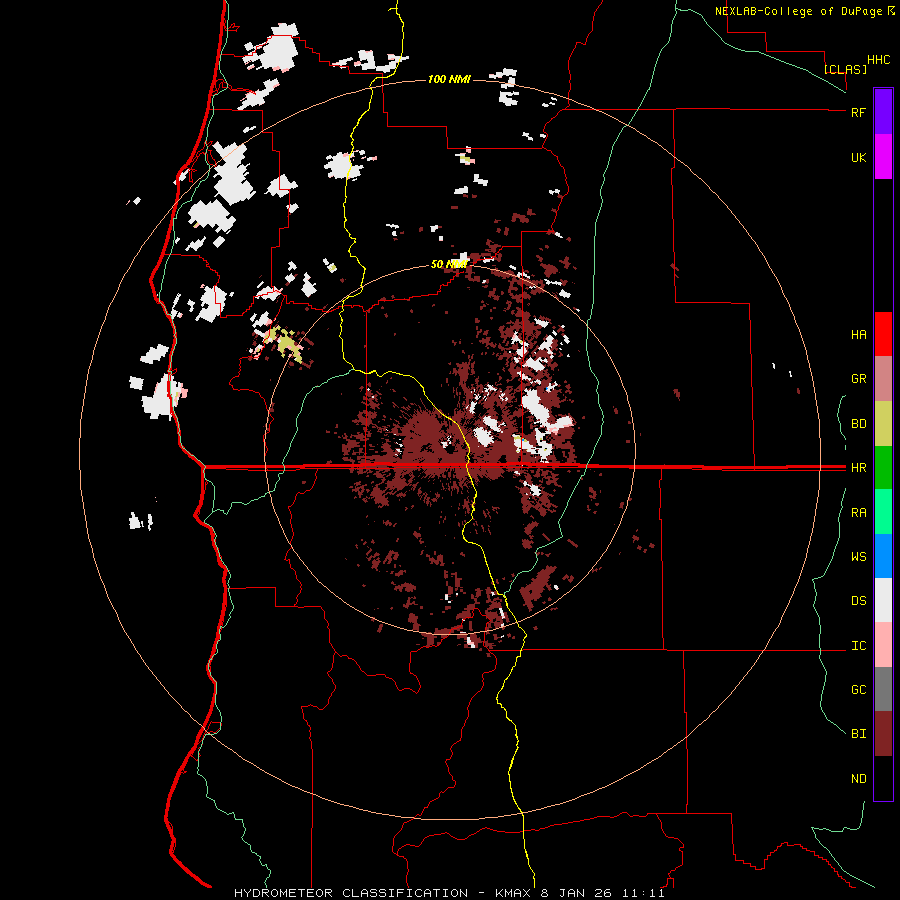Click the 11:11 timestamp
The width and height of the screenshot is (900, 900).
coord(642,893)
